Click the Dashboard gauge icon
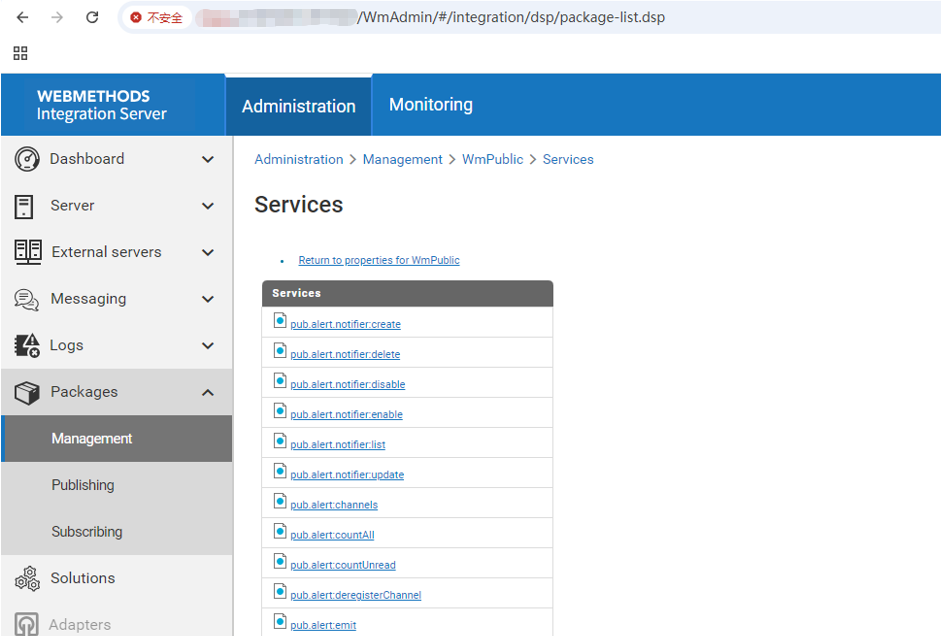Viewport: 941px width, 636px height. [x=27, y=159]
